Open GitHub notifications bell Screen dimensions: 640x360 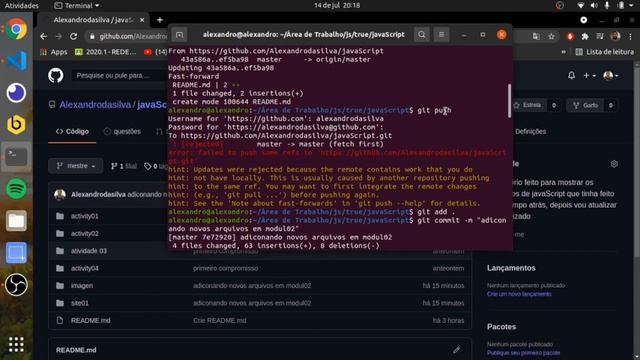571,76
